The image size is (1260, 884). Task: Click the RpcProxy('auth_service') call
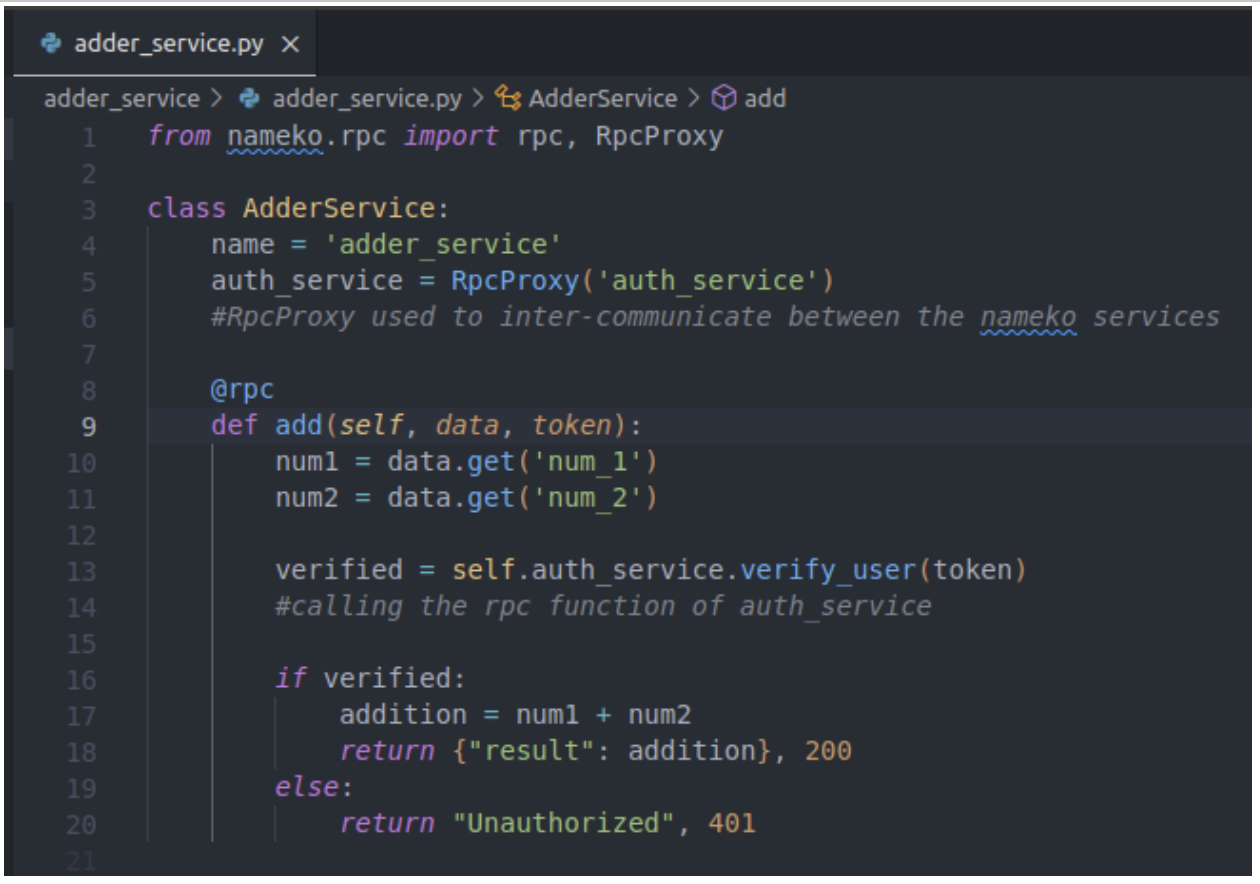[642, 282]
